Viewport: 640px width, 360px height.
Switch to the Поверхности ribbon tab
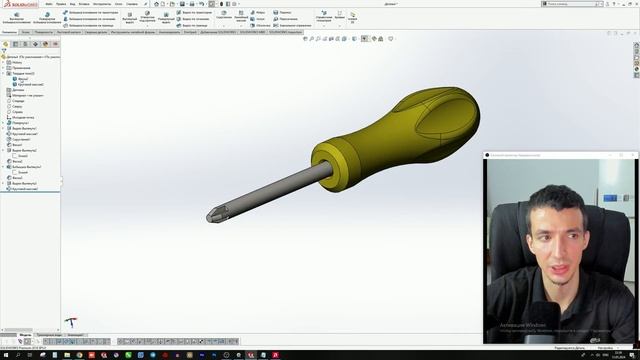click(44, 32)
